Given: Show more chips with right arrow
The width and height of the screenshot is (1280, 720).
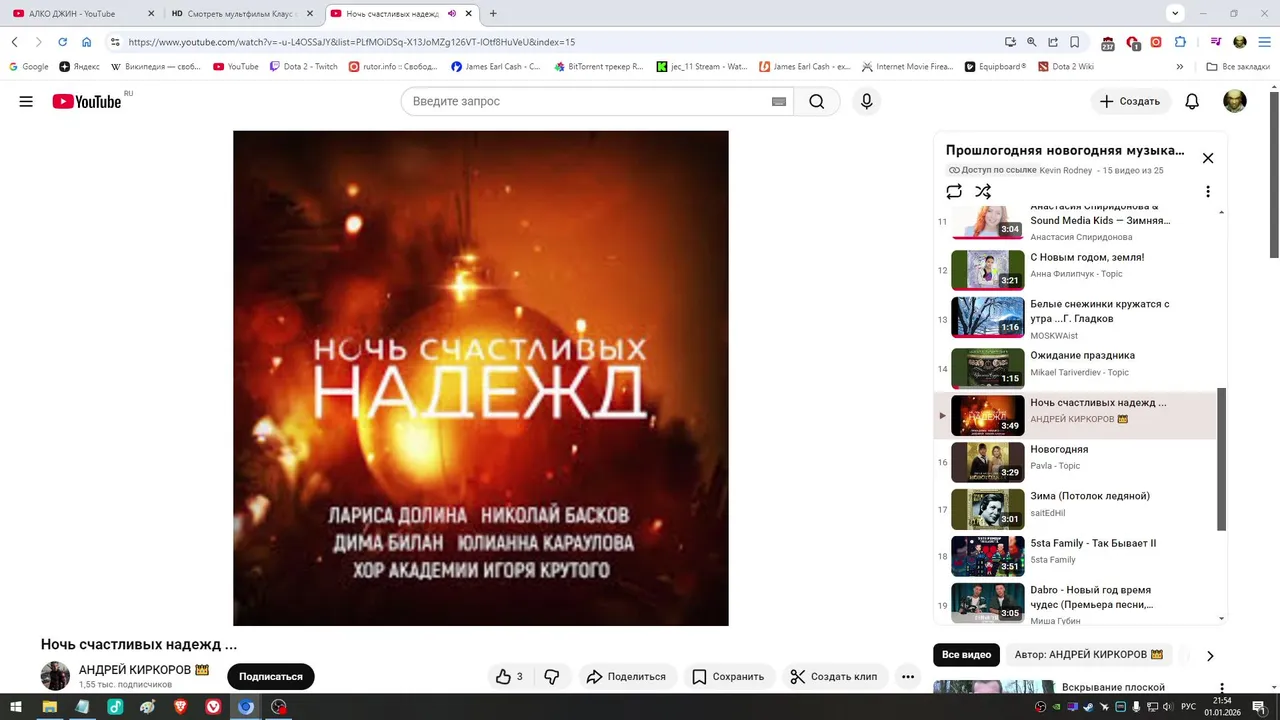Looking at the screenshot, I should tap(1210, 656).
